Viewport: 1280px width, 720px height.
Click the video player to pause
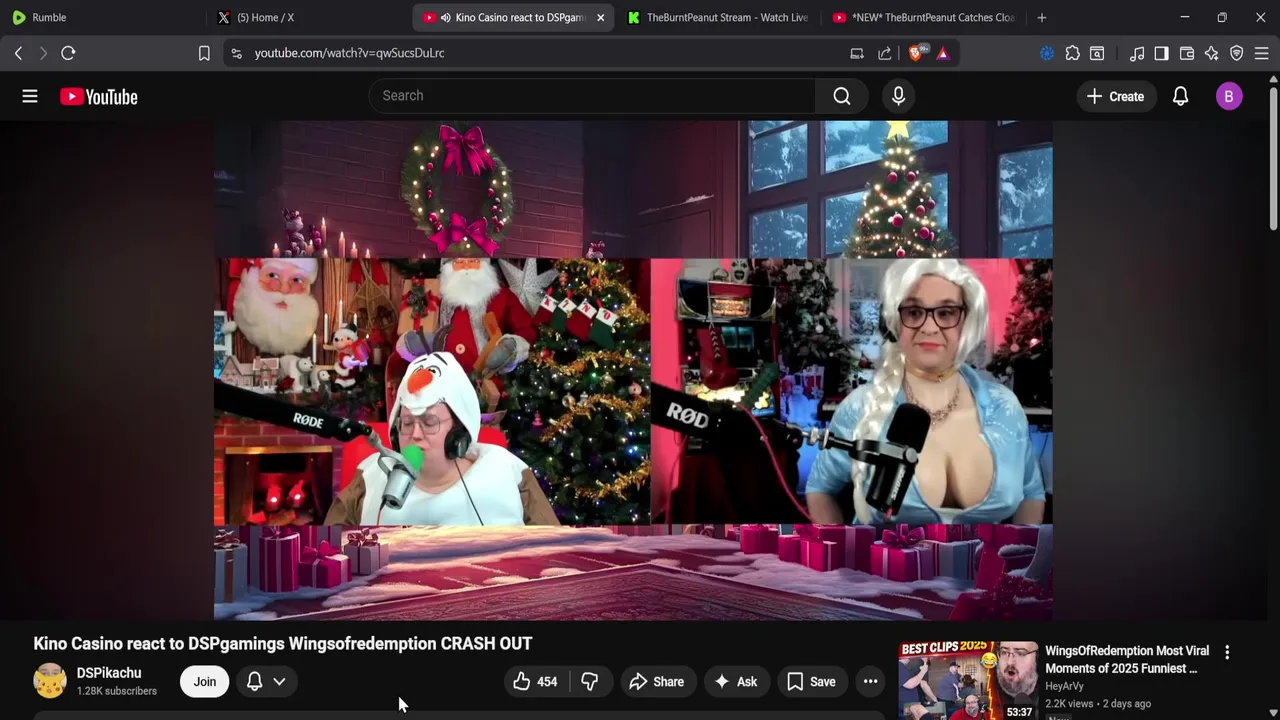click(x=633, y=371)
